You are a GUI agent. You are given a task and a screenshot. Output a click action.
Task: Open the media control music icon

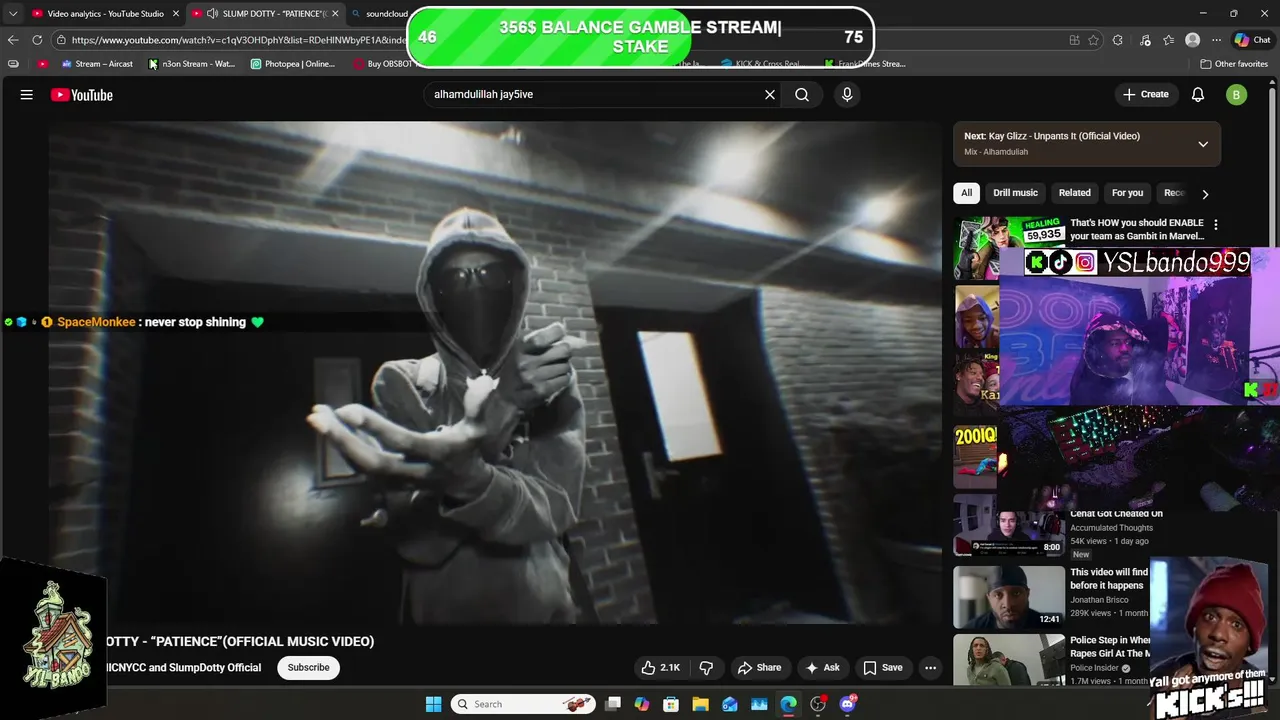[x=1145, y=40]
